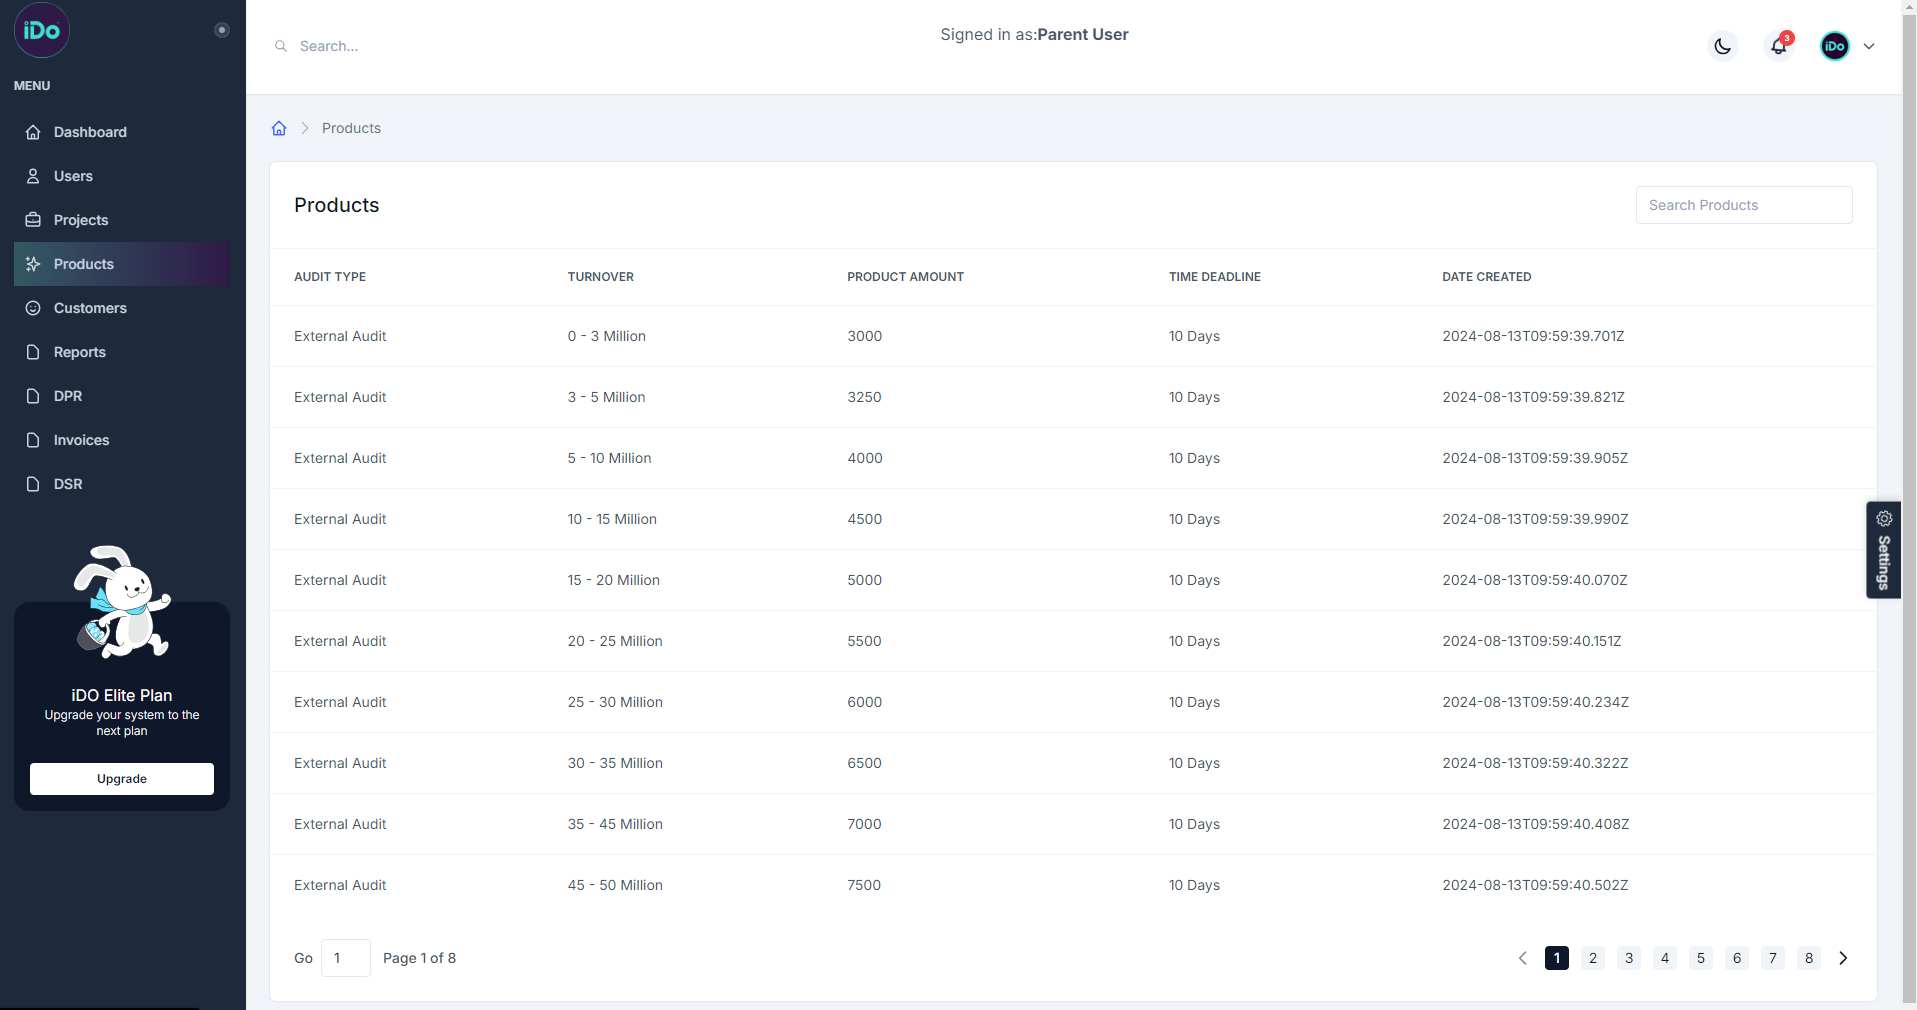The width and height of the screenshot is (1917, 1010).
Task: Click the vertical page scrollbar
Action: pos(1909,500)
